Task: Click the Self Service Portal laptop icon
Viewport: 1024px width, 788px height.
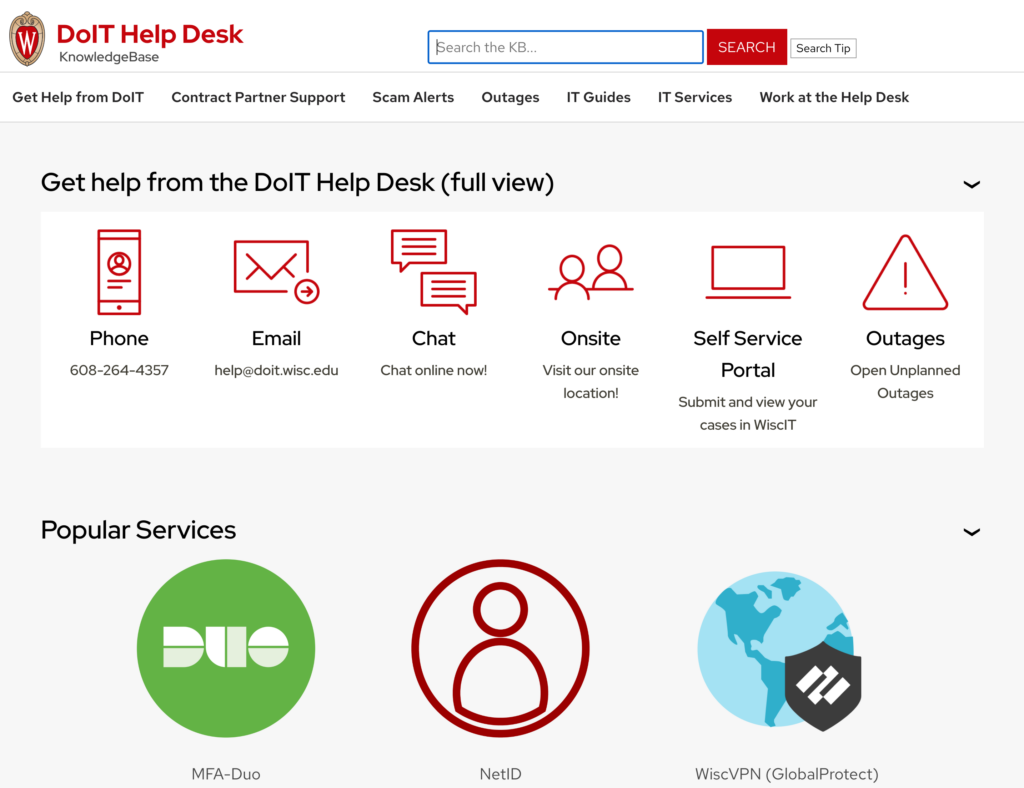Action: point(748,272)
